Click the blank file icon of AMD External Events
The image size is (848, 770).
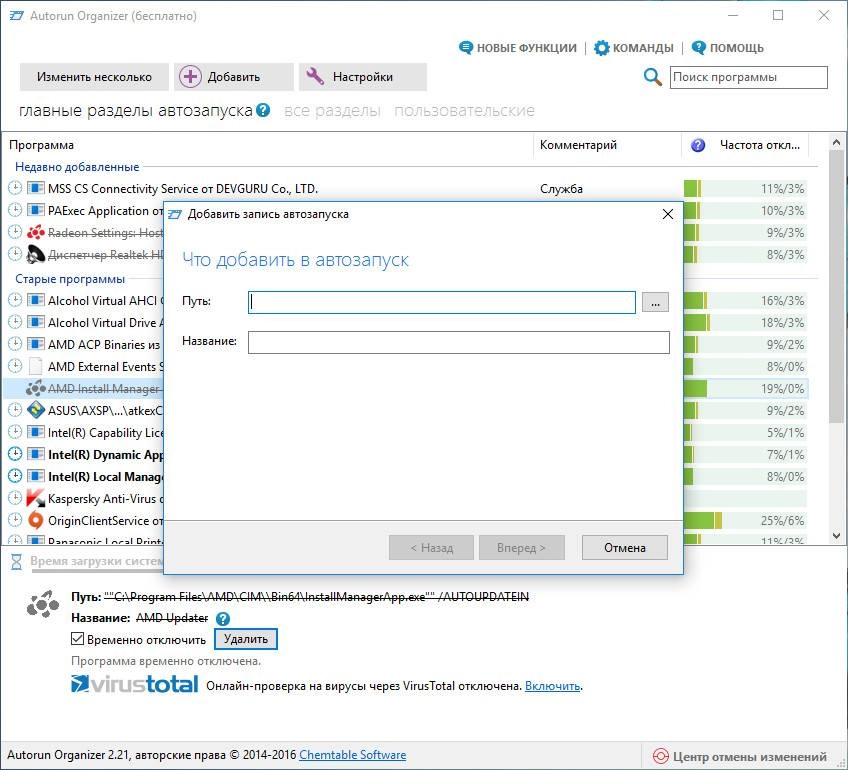(36, 366)
